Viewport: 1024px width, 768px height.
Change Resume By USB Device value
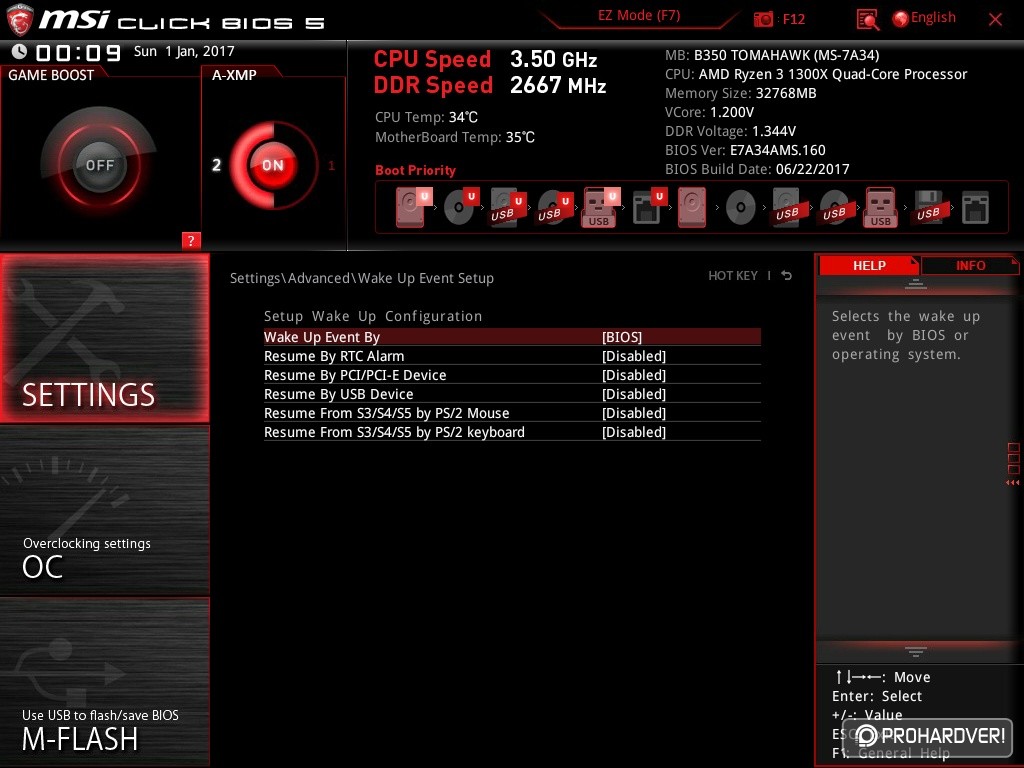pos(633,394)
